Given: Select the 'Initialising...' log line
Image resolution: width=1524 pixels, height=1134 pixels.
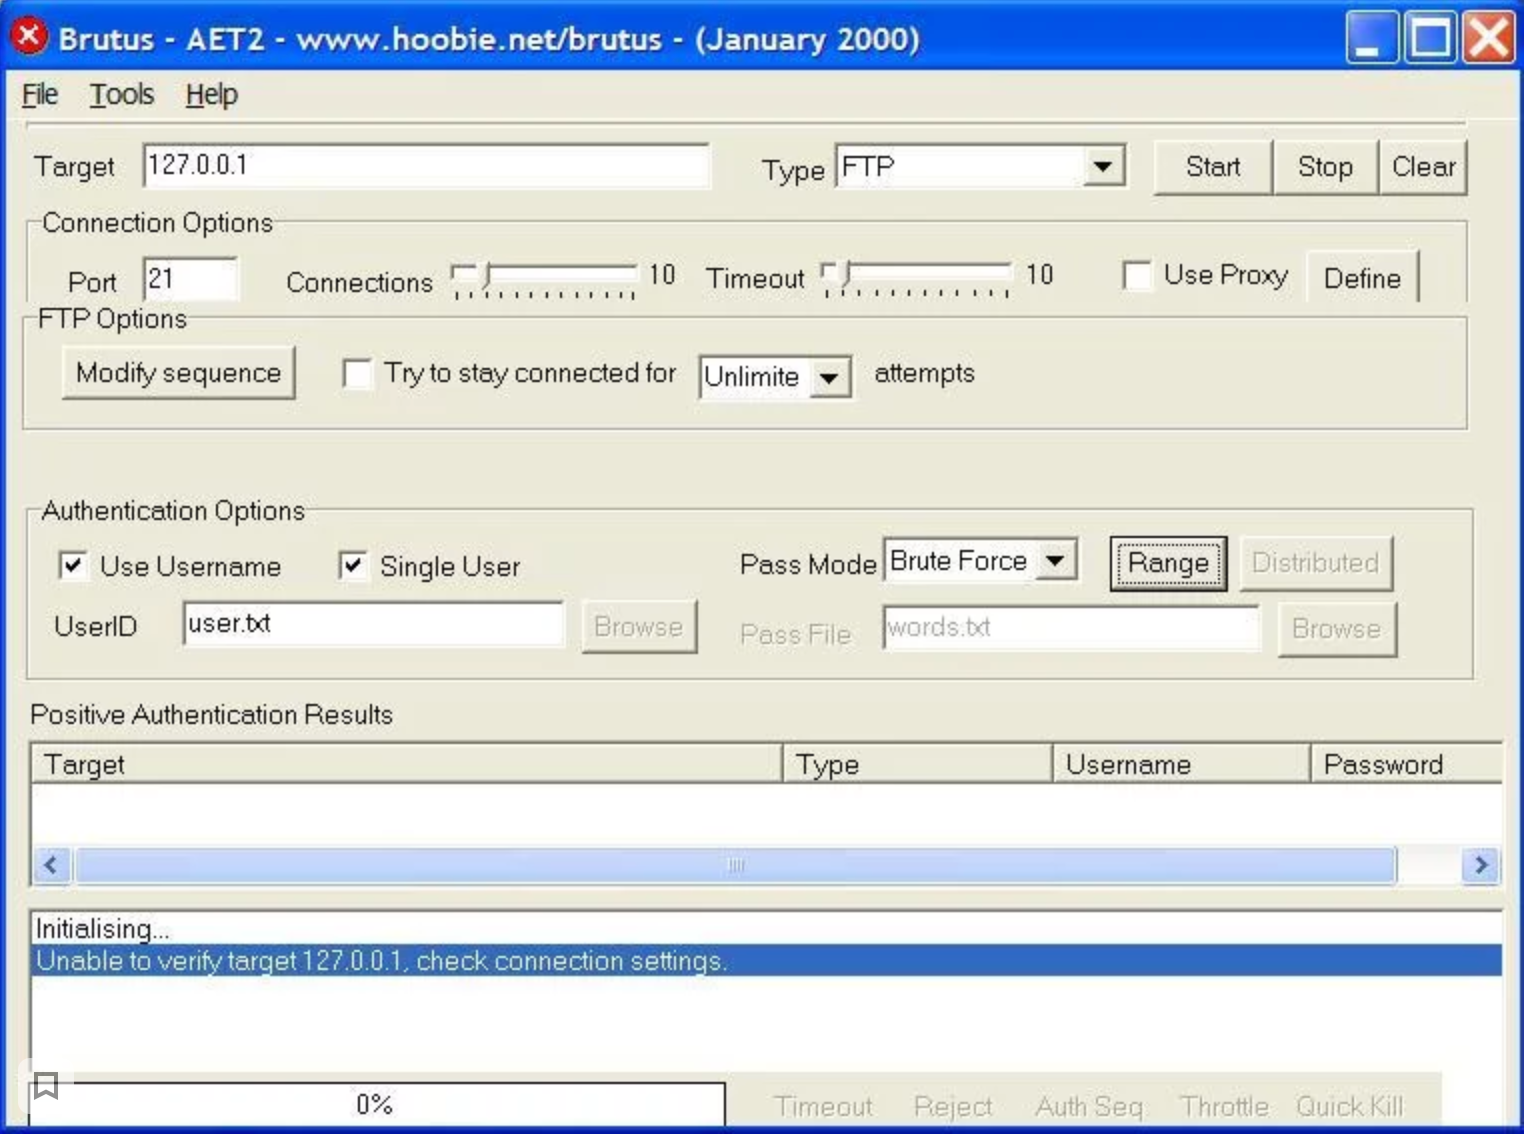Looking at the screenshot, I should click(766, 929).
